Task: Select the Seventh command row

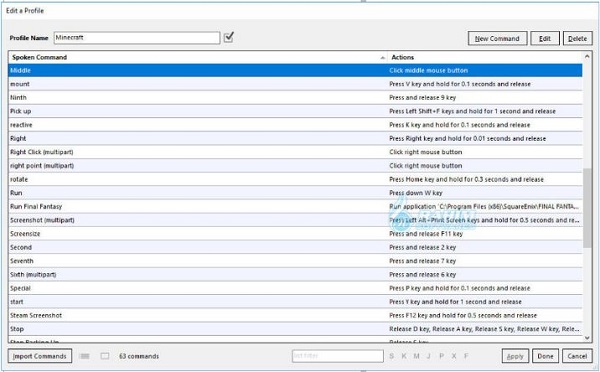Action: 295,261
